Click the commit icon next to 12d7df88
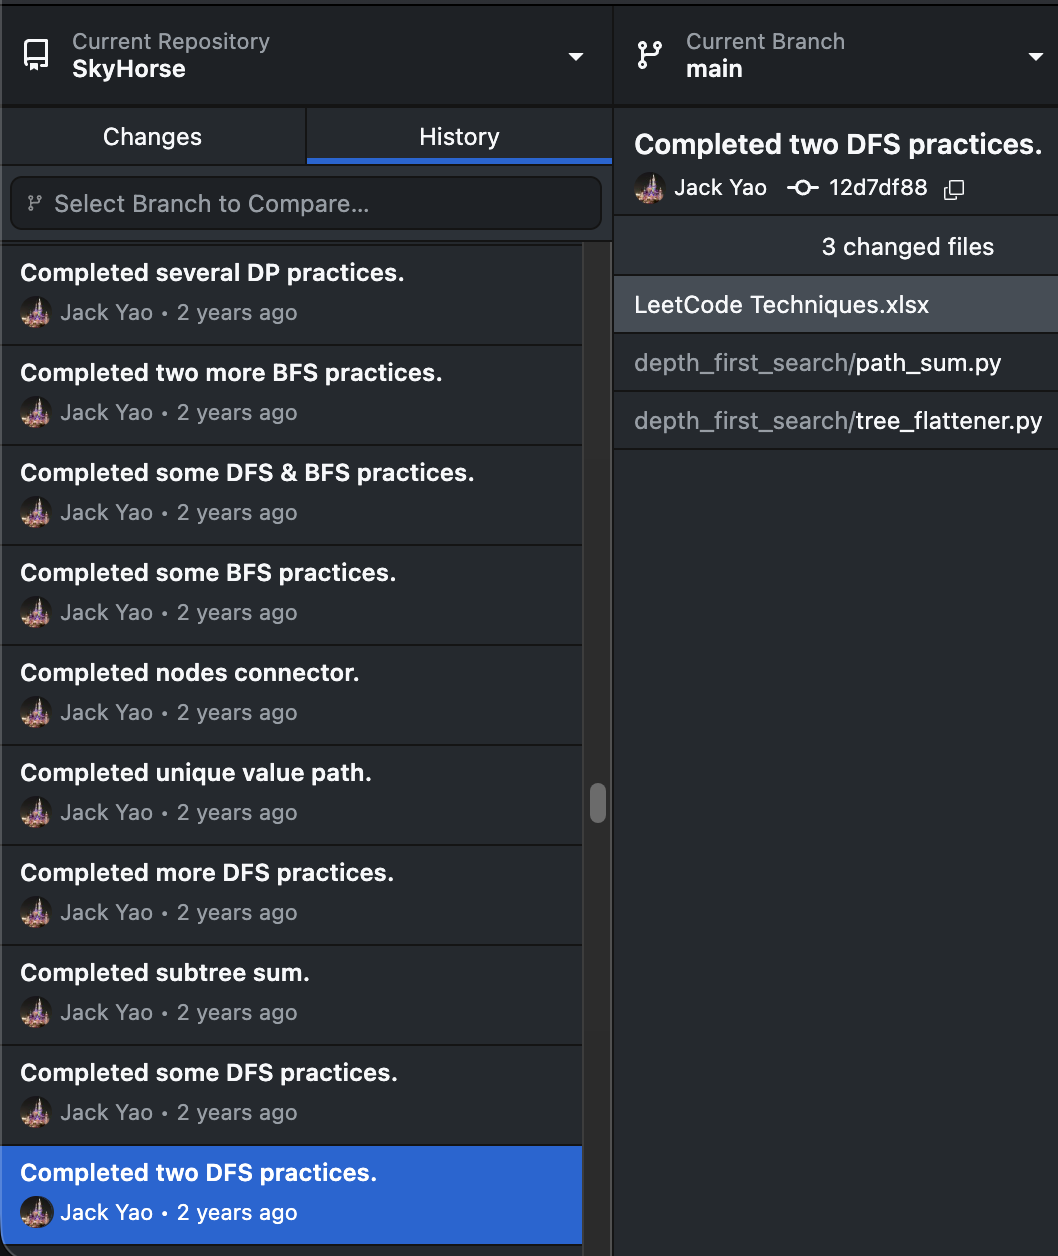Viewport: 1058px width, 1256px height. [803, 188]
